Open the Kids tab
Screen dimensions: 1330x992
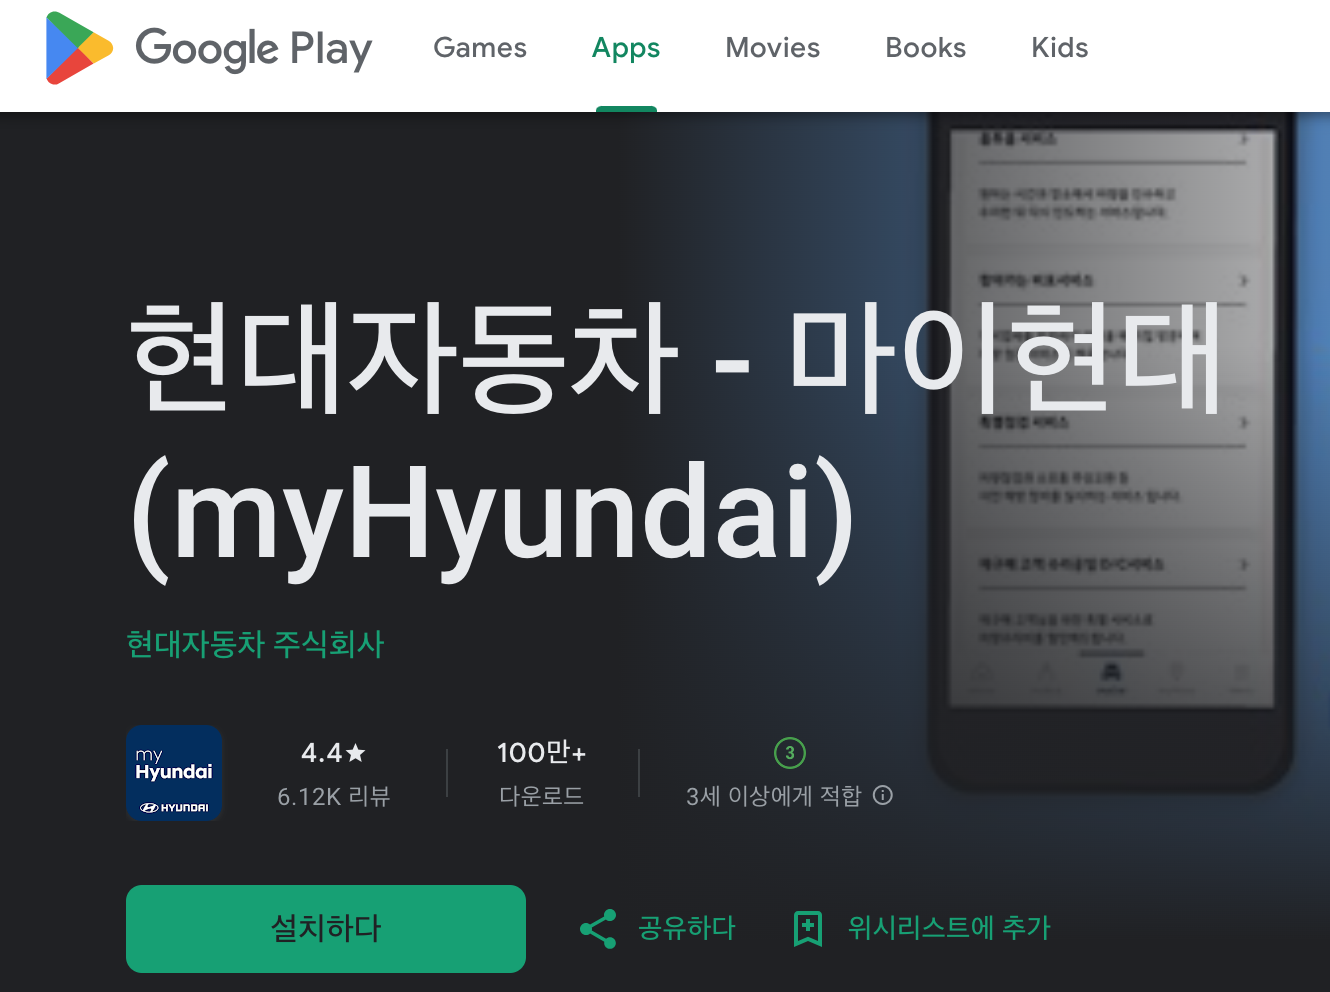pyautogui.click(x=1059, y=48)
